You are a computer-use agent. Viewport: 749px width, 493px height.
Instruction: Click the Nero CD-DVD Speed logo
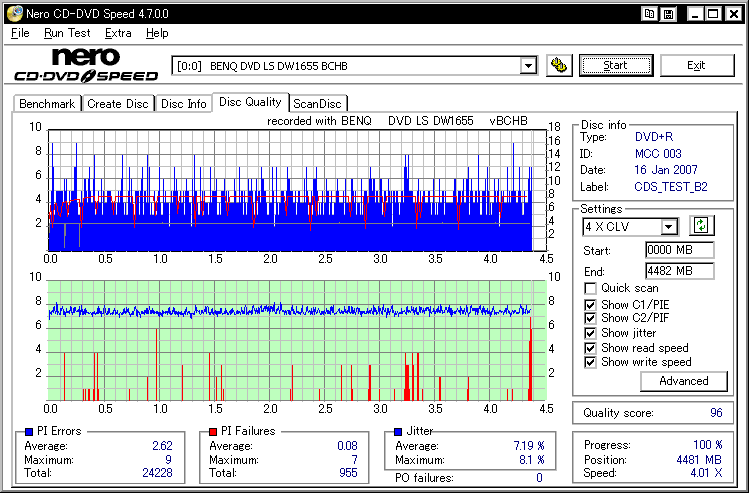(x=85, y=65)
